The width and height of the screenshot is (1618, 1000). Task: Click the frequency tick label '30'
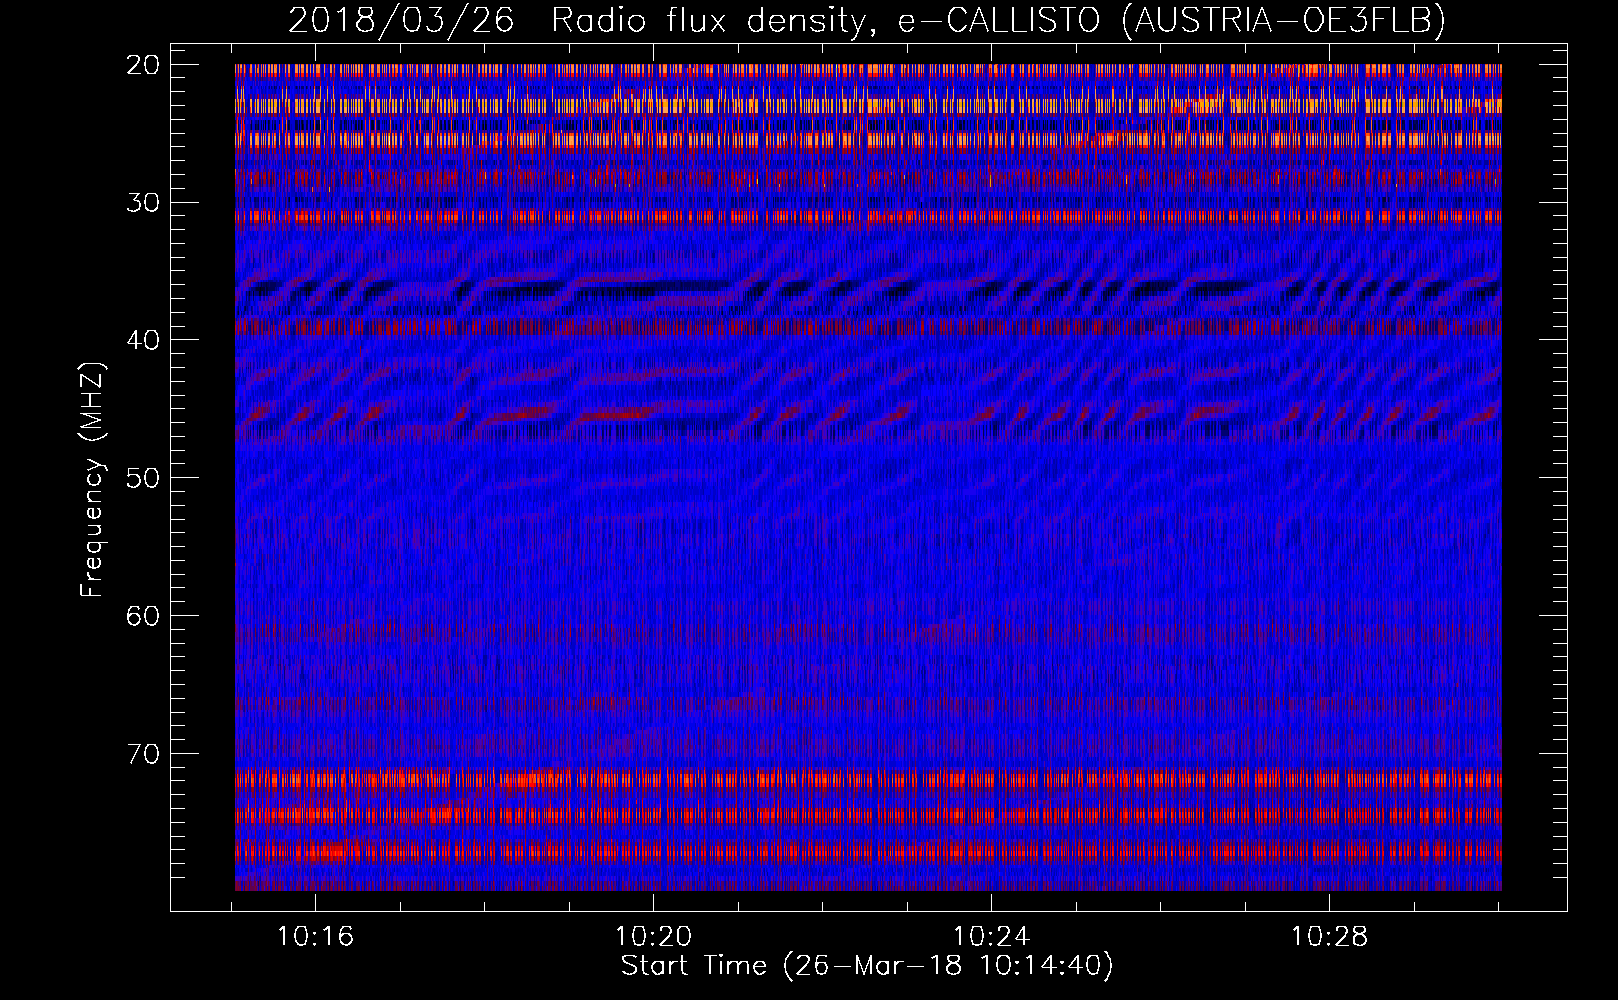(143, 202)
